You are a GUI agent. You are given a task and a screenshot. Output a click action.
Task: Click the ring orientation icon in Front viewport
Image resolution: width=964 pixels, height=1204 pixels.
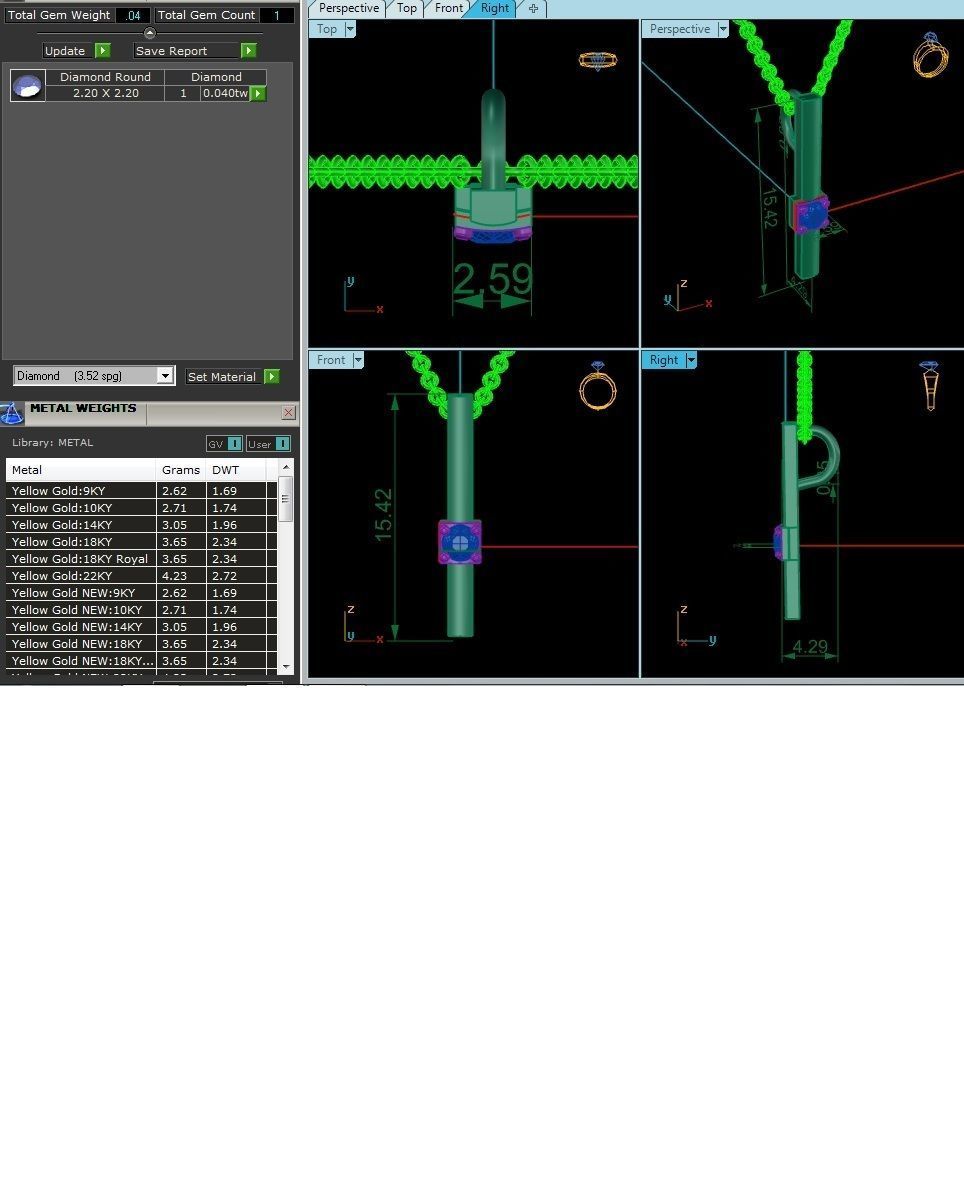[597, 386]
